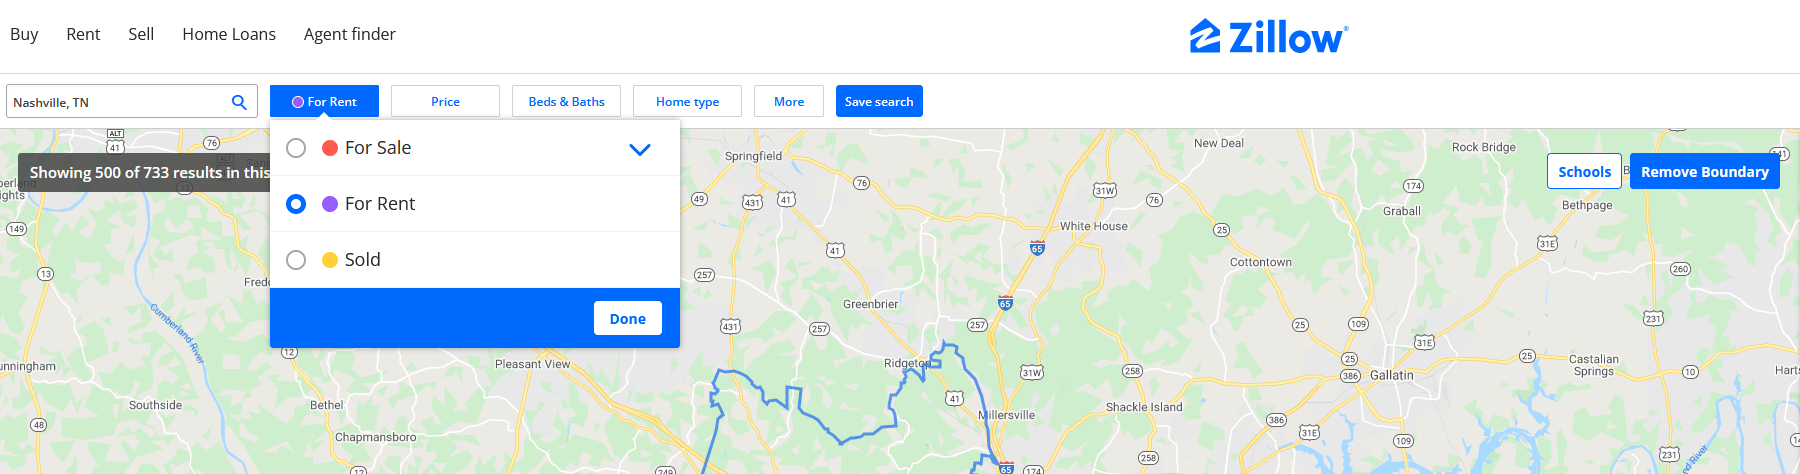Click the Save search button

879,101
